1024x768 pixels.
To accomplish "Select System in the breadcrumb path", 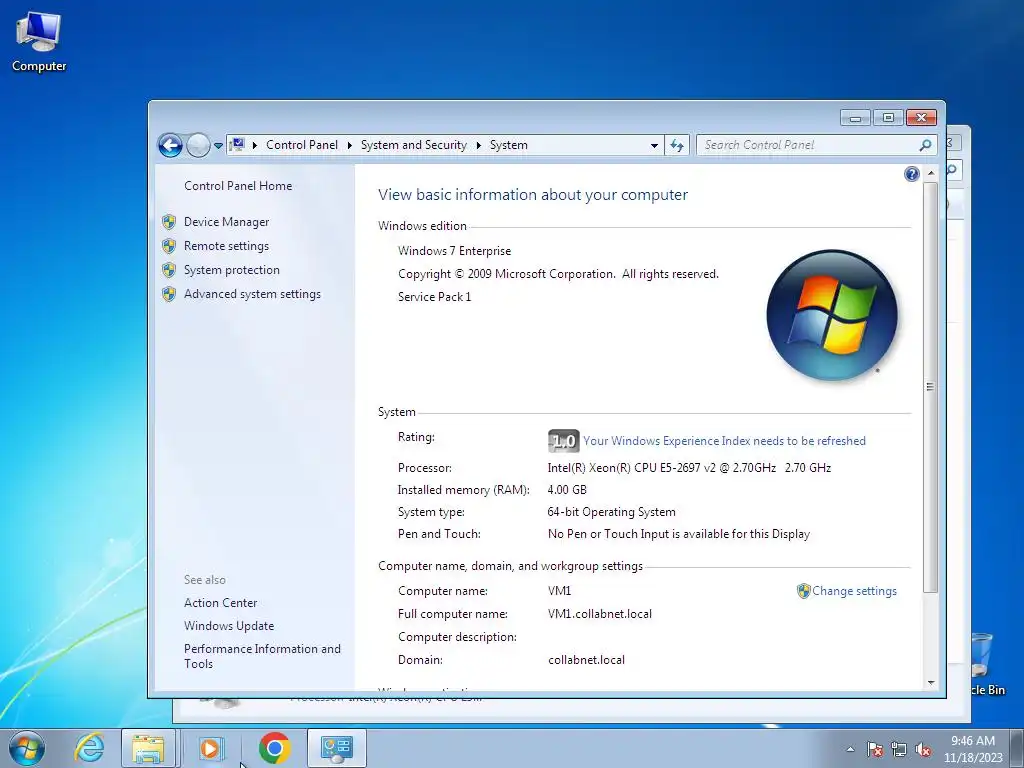I will click(508, 145).
